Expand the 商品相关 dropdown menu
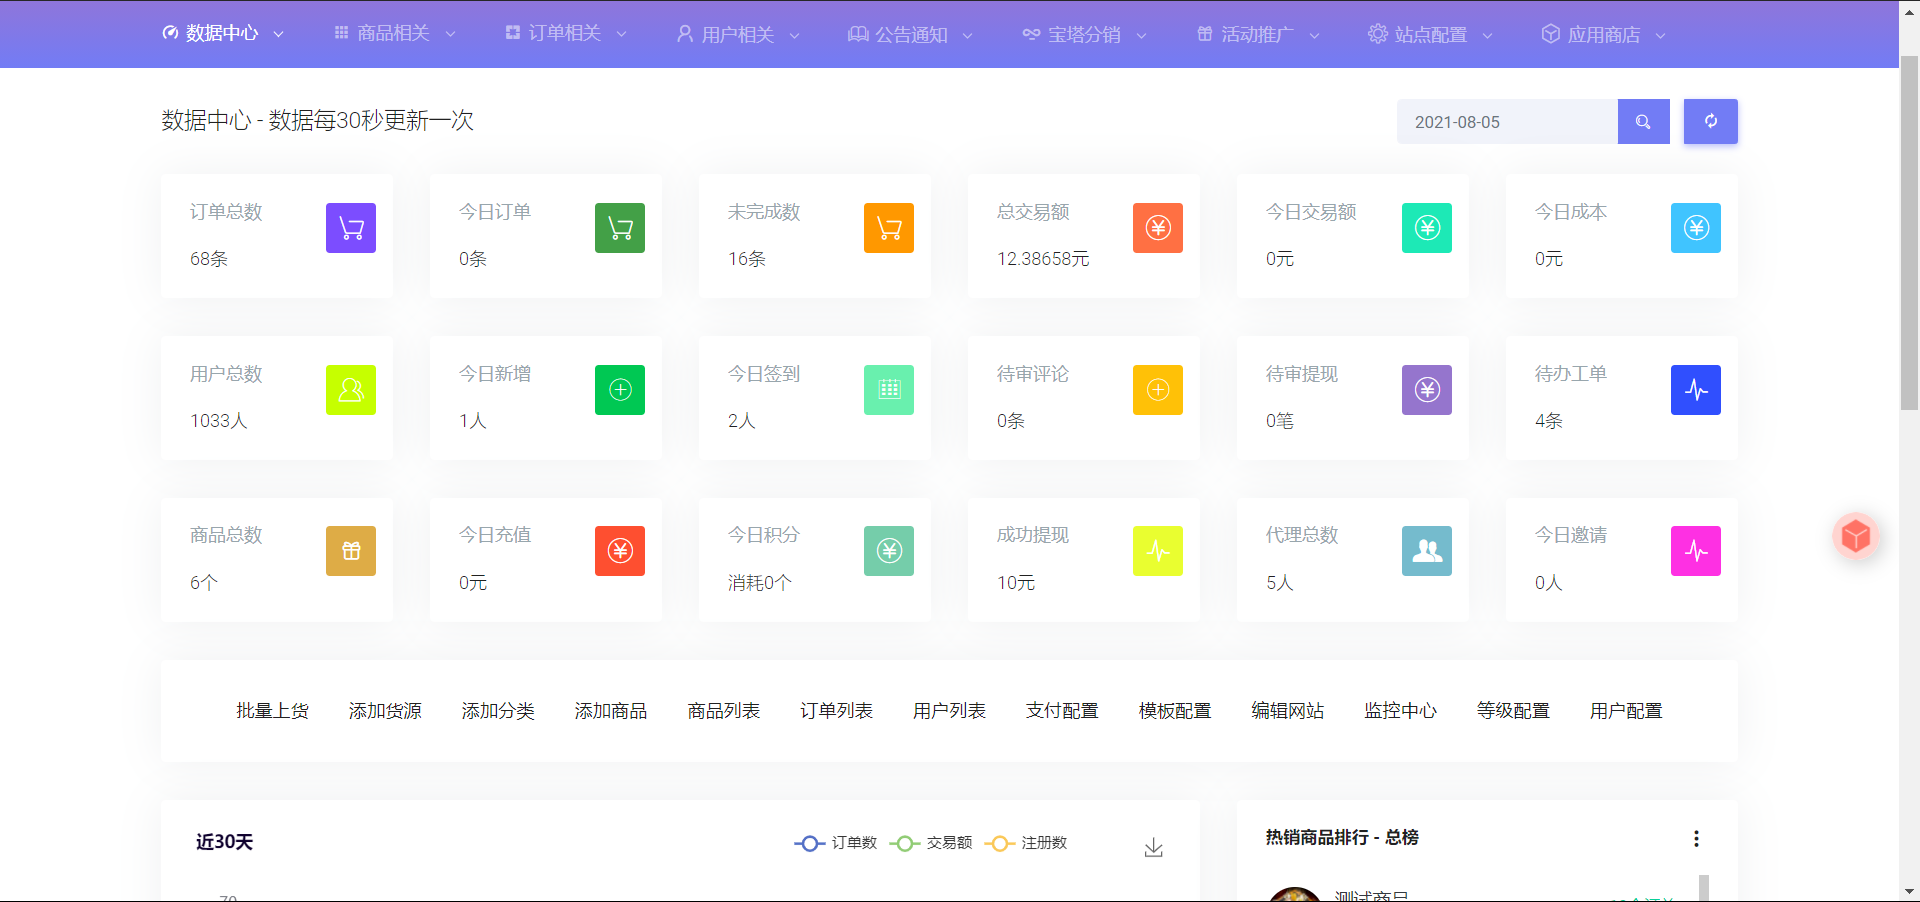 point(393,33)
